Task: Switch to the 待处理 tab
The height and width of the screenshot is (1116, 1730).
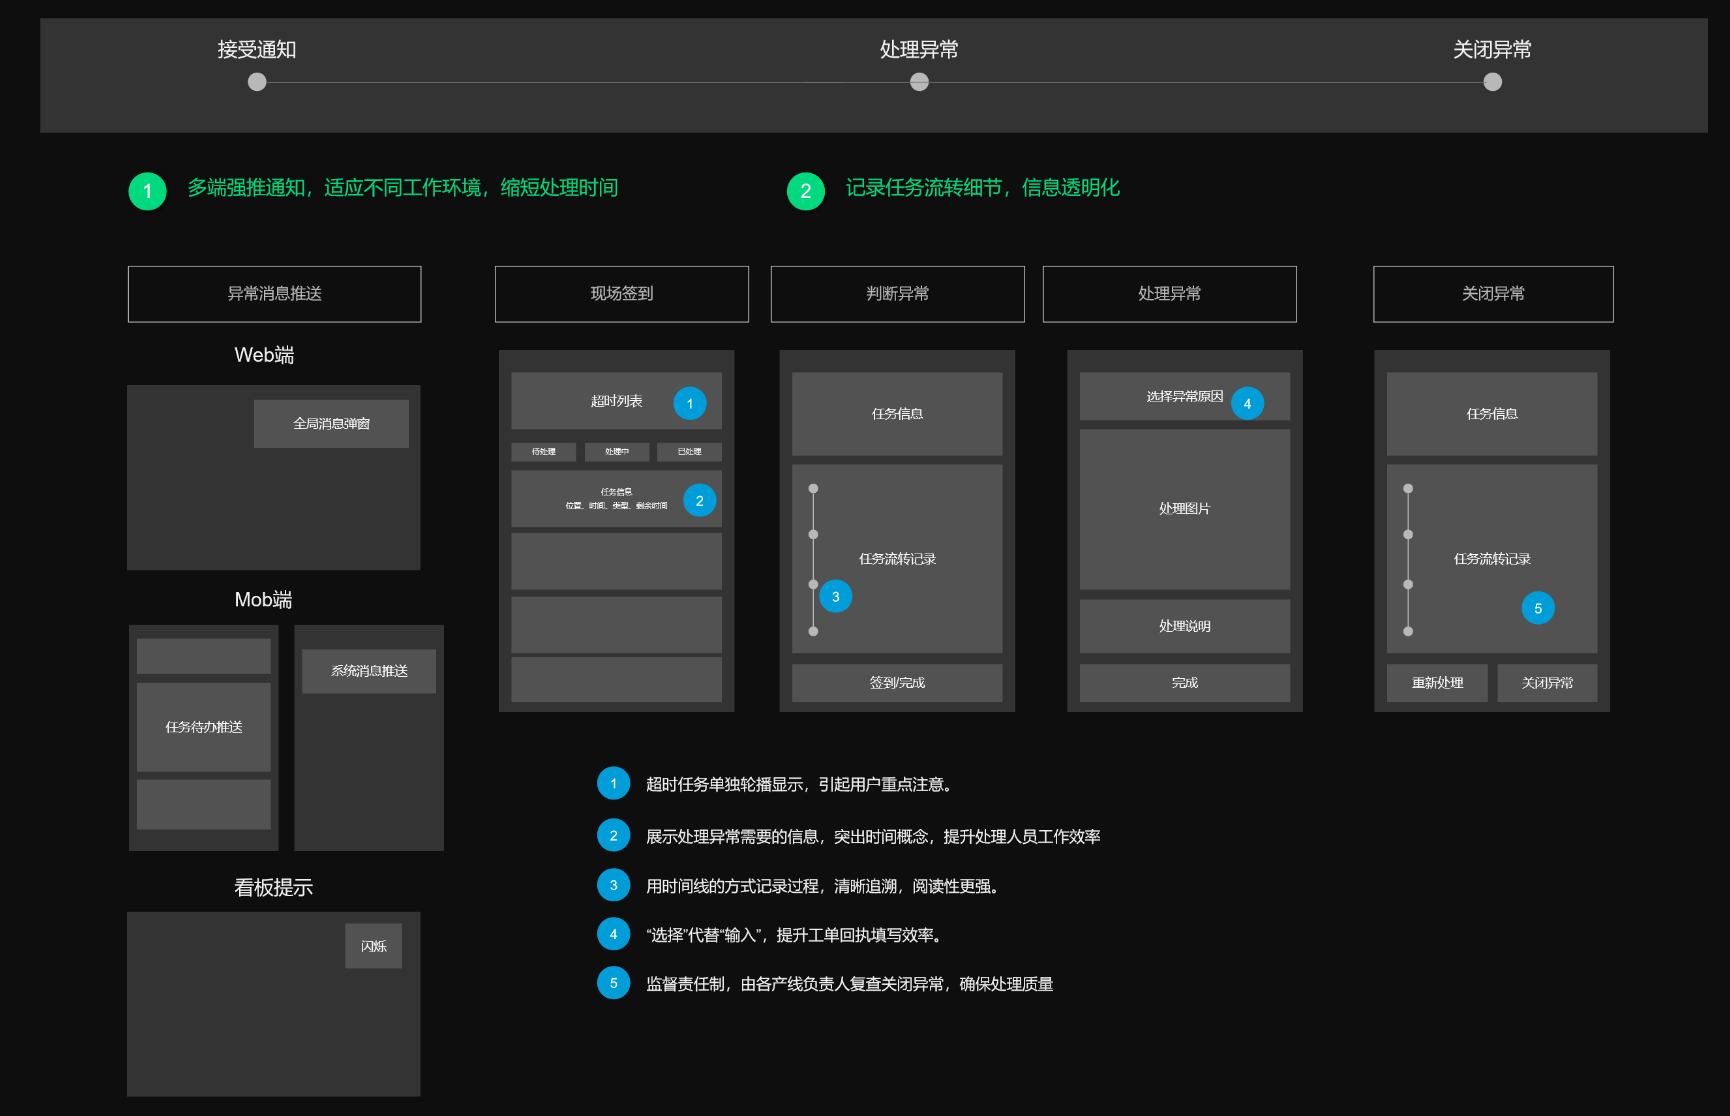Action: pos(543,452)
